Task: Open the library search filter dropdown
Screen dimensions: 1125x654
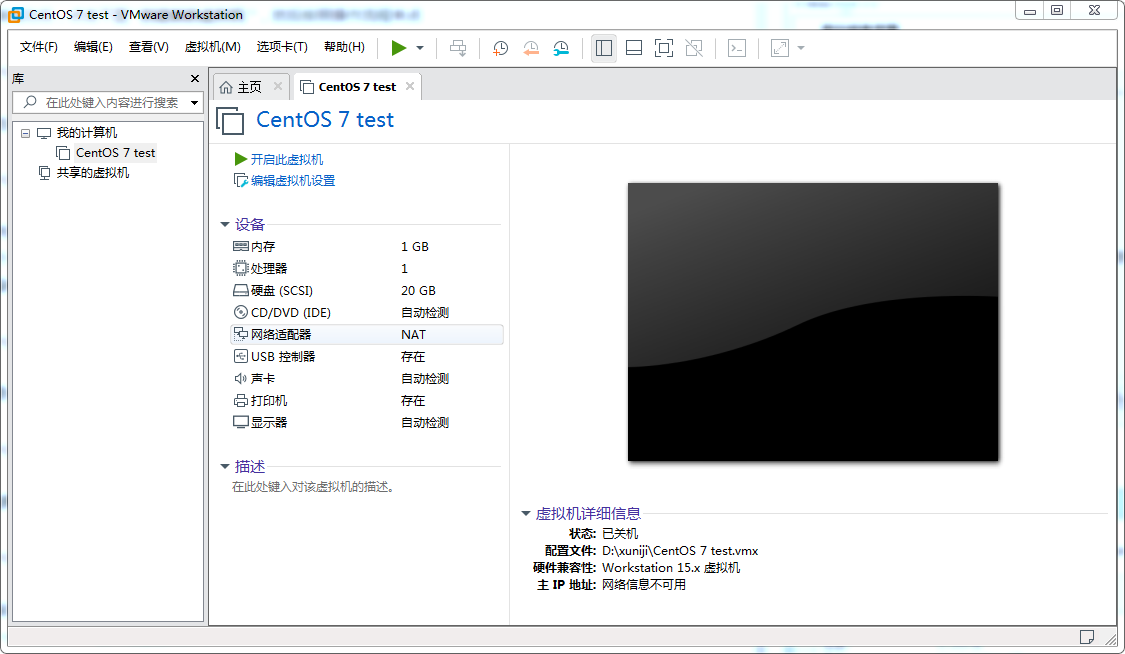Action: 194,103
